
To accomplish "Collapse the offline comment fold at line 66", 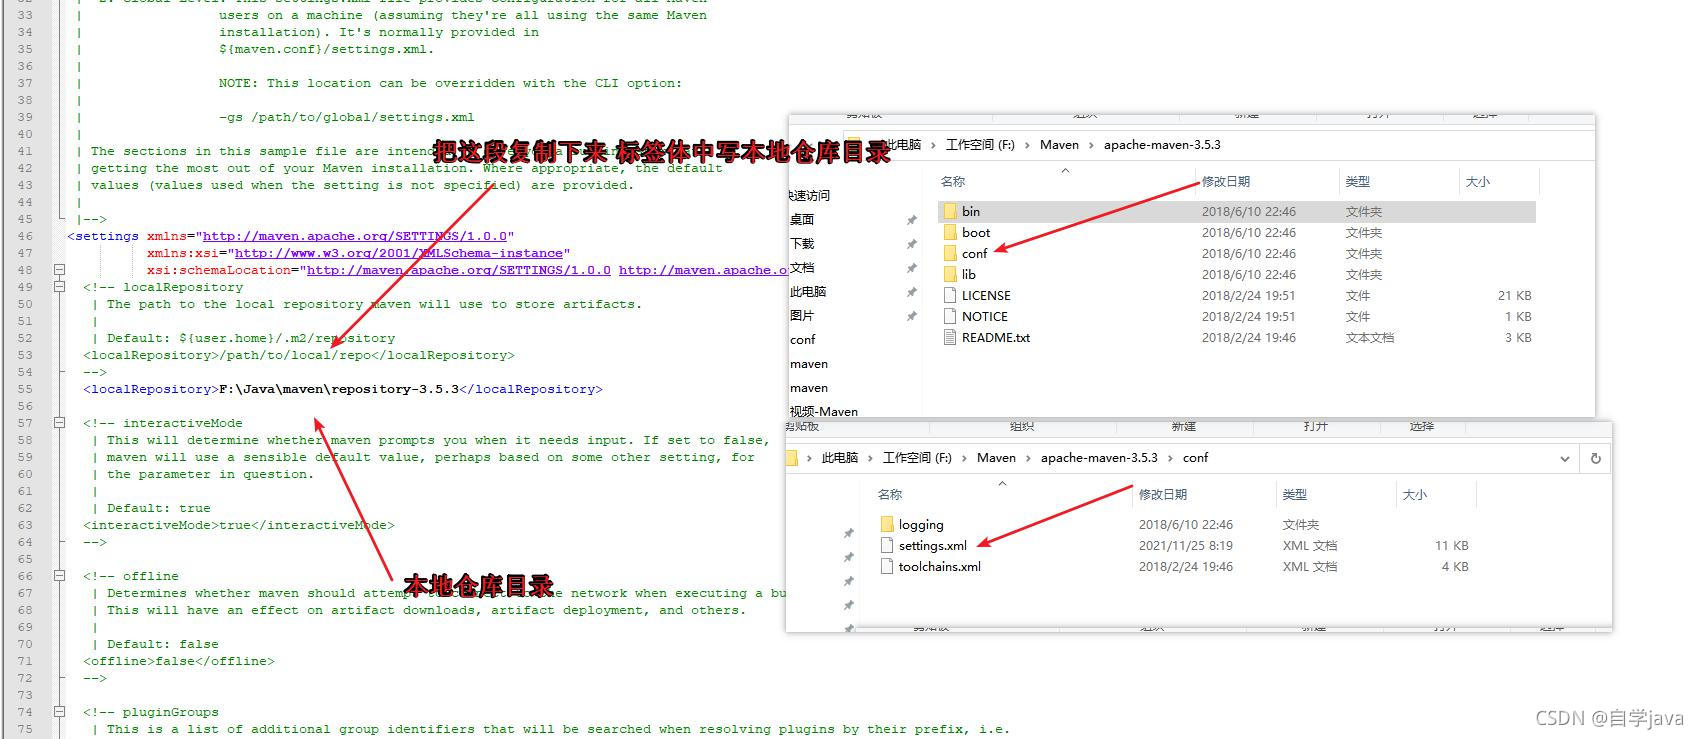I will click(59, 576).
